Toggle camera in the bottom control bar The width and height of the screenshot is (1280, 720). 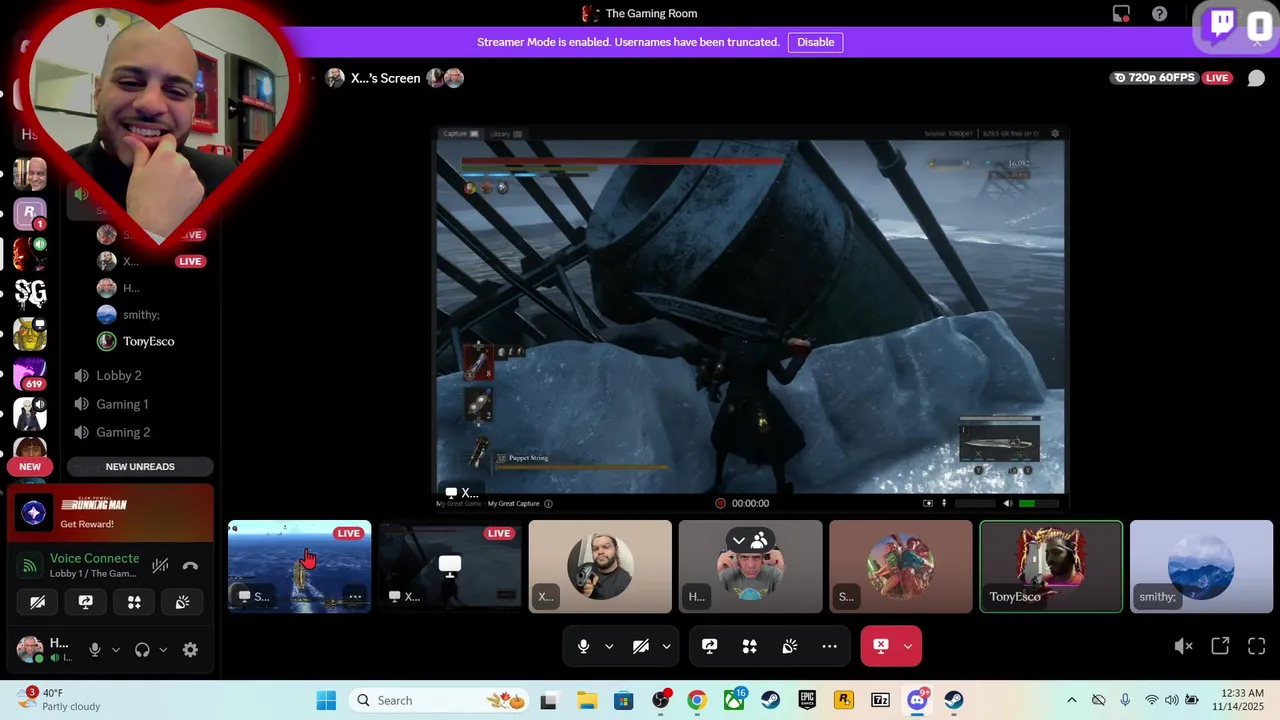[641, 646]
